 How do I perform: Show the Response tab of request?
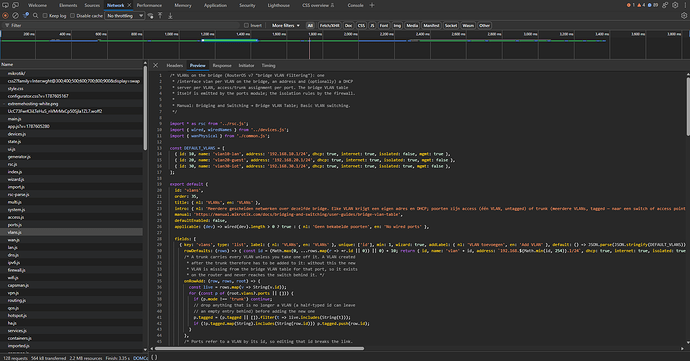click(222, 65)
